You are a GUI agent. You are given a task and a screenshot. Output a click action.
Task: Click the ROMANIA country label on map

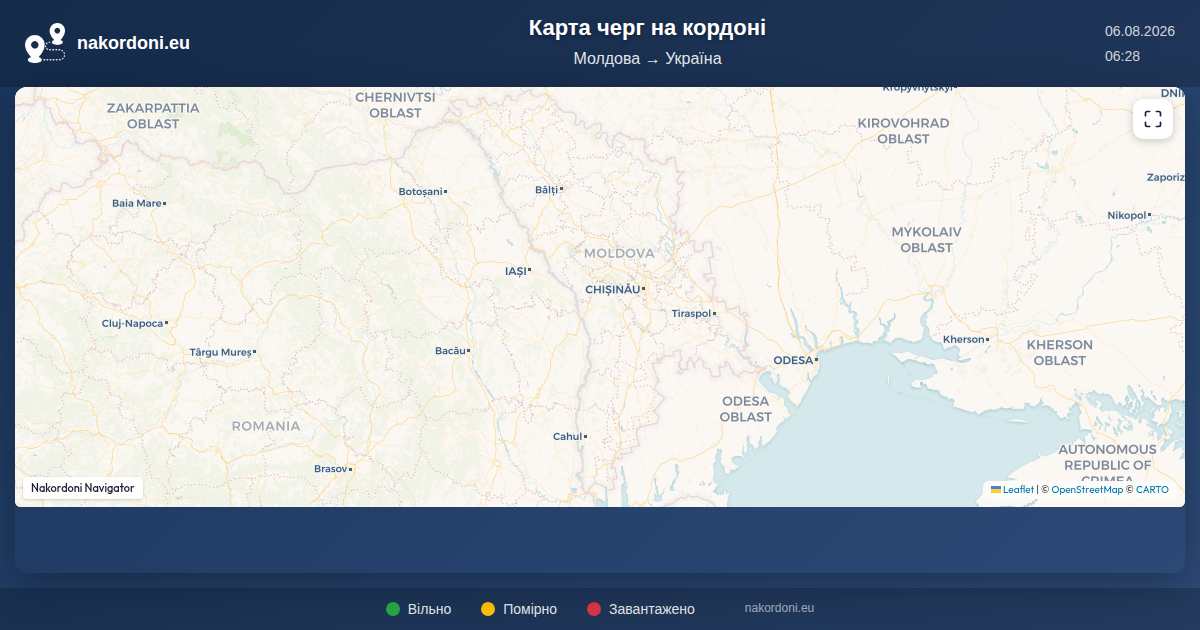coord(266,426)
